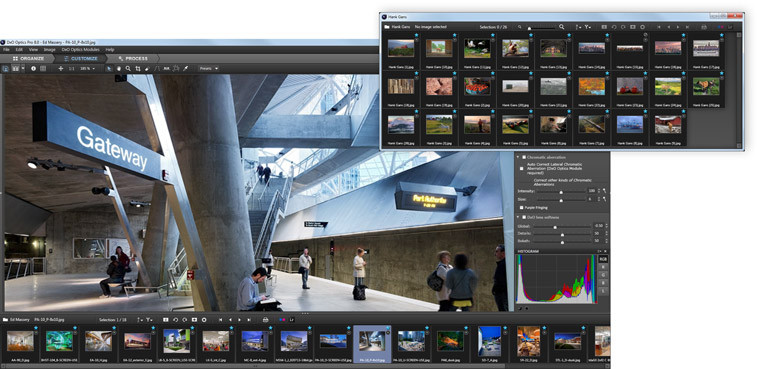Open filter dropdown in main filmstrip bar
Image resolution: width=757 pixels, height=369 pixels.
149,320
